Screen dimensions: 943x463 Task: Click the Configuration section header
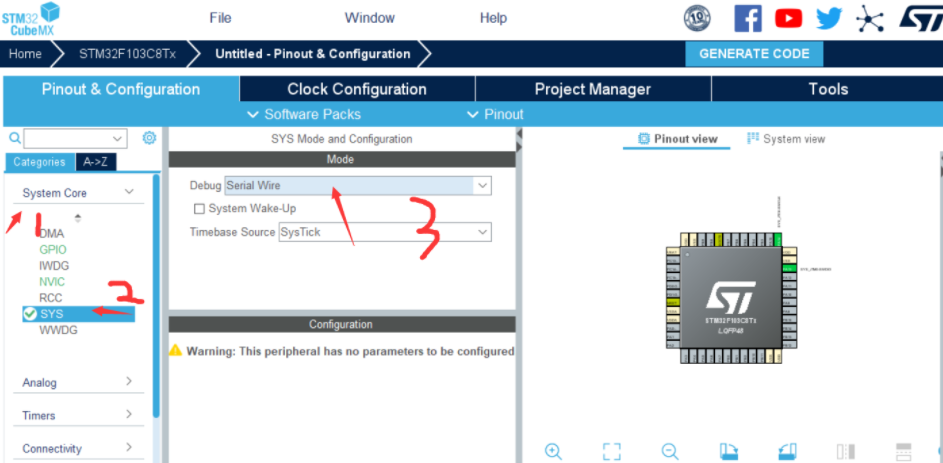click(342, 324)
